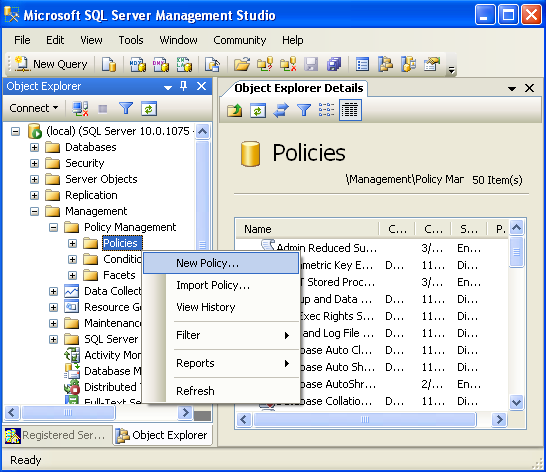This screenshot has height=472, width=546.
Task: Click the Up folder icon in Details toolbar
Action: 235,110
